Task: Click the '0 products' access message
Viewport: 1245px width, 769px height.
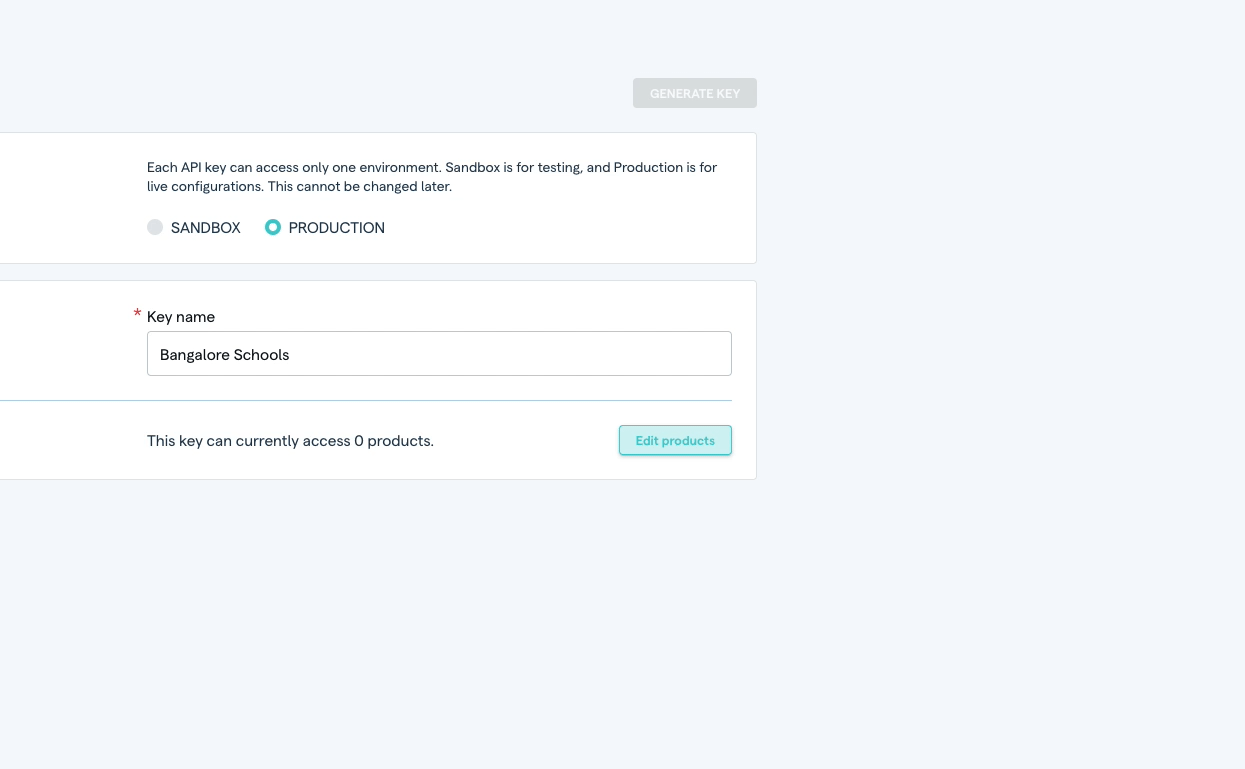Action: point(290,441)
